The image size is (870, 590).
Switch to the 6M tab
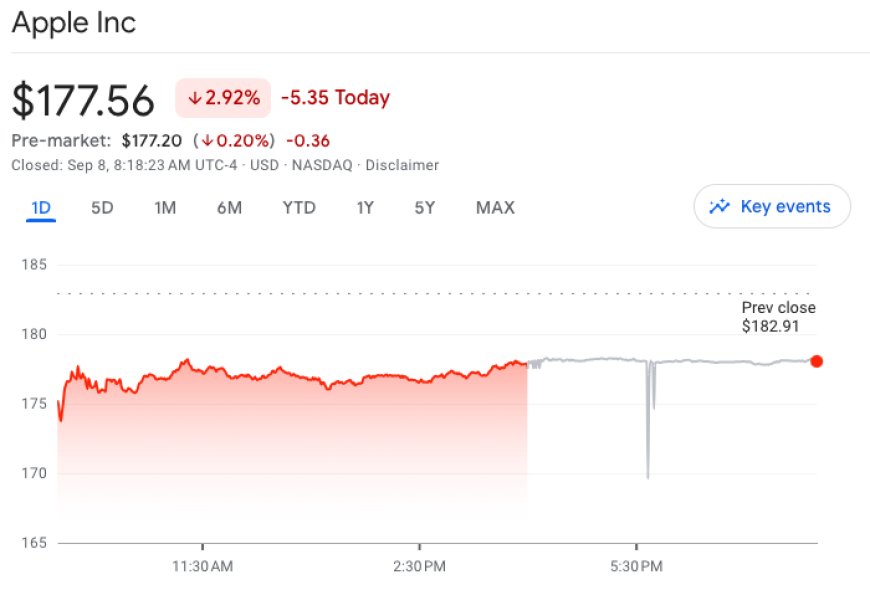[231, 207]
